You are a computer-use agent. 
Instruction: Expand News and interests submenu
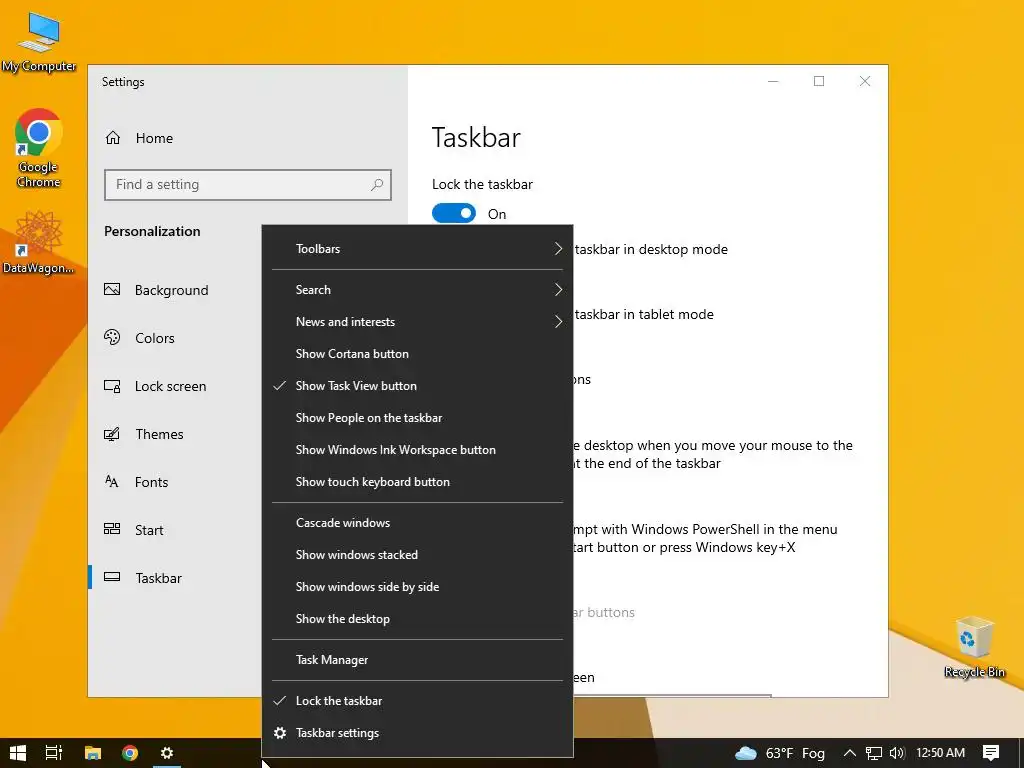pyautogui.click(x=417, y=321)
